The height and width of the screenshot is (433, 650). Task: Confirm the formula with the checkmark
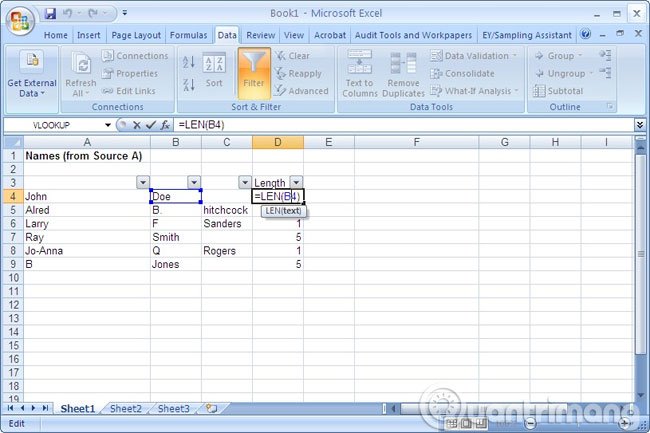pyautogui.click(x=151, y=125)
